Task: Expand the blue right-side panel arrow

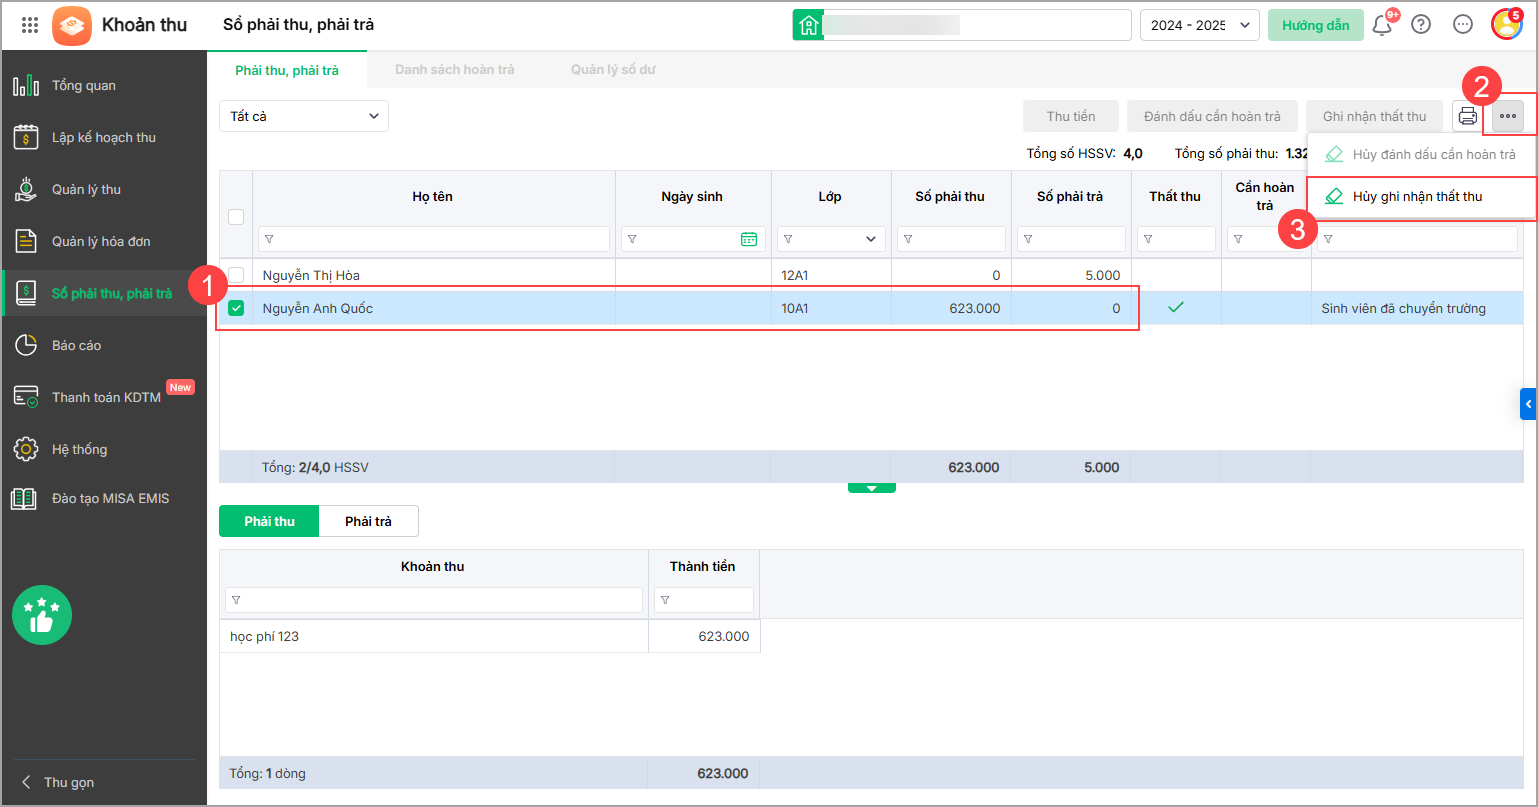Action: coord(1528,403)
